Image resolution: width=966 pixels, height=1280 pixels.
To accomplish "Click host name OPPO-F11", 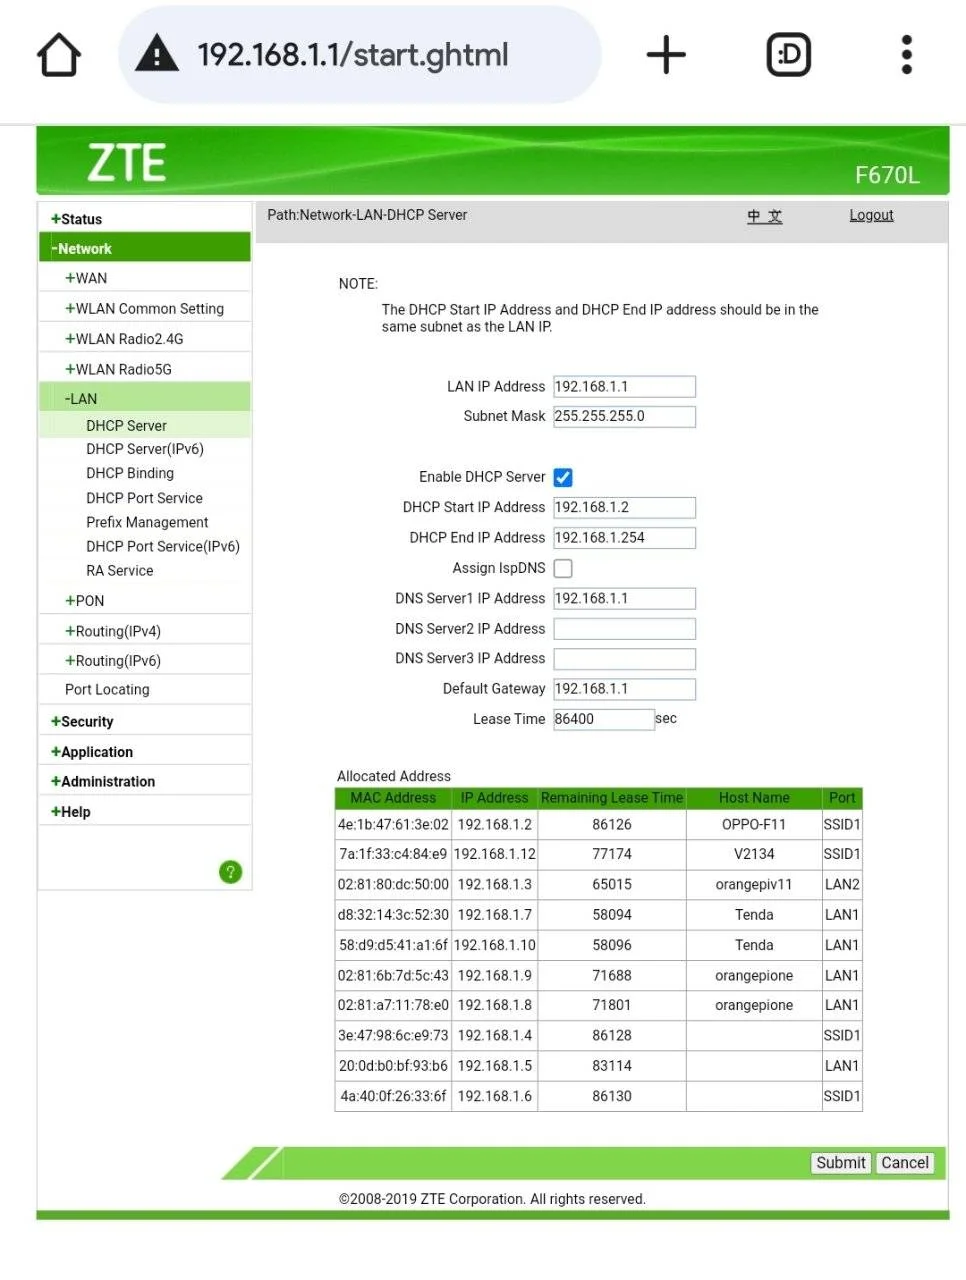I will coord(754,825).
